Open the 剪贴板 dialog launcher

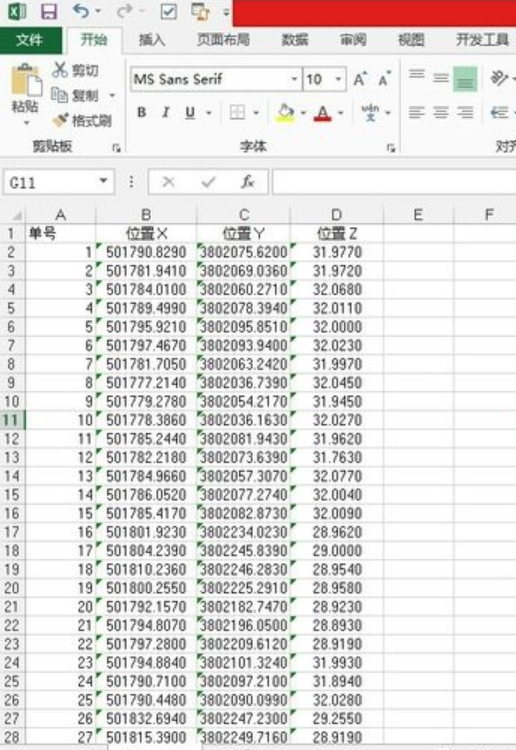[116, 149]
